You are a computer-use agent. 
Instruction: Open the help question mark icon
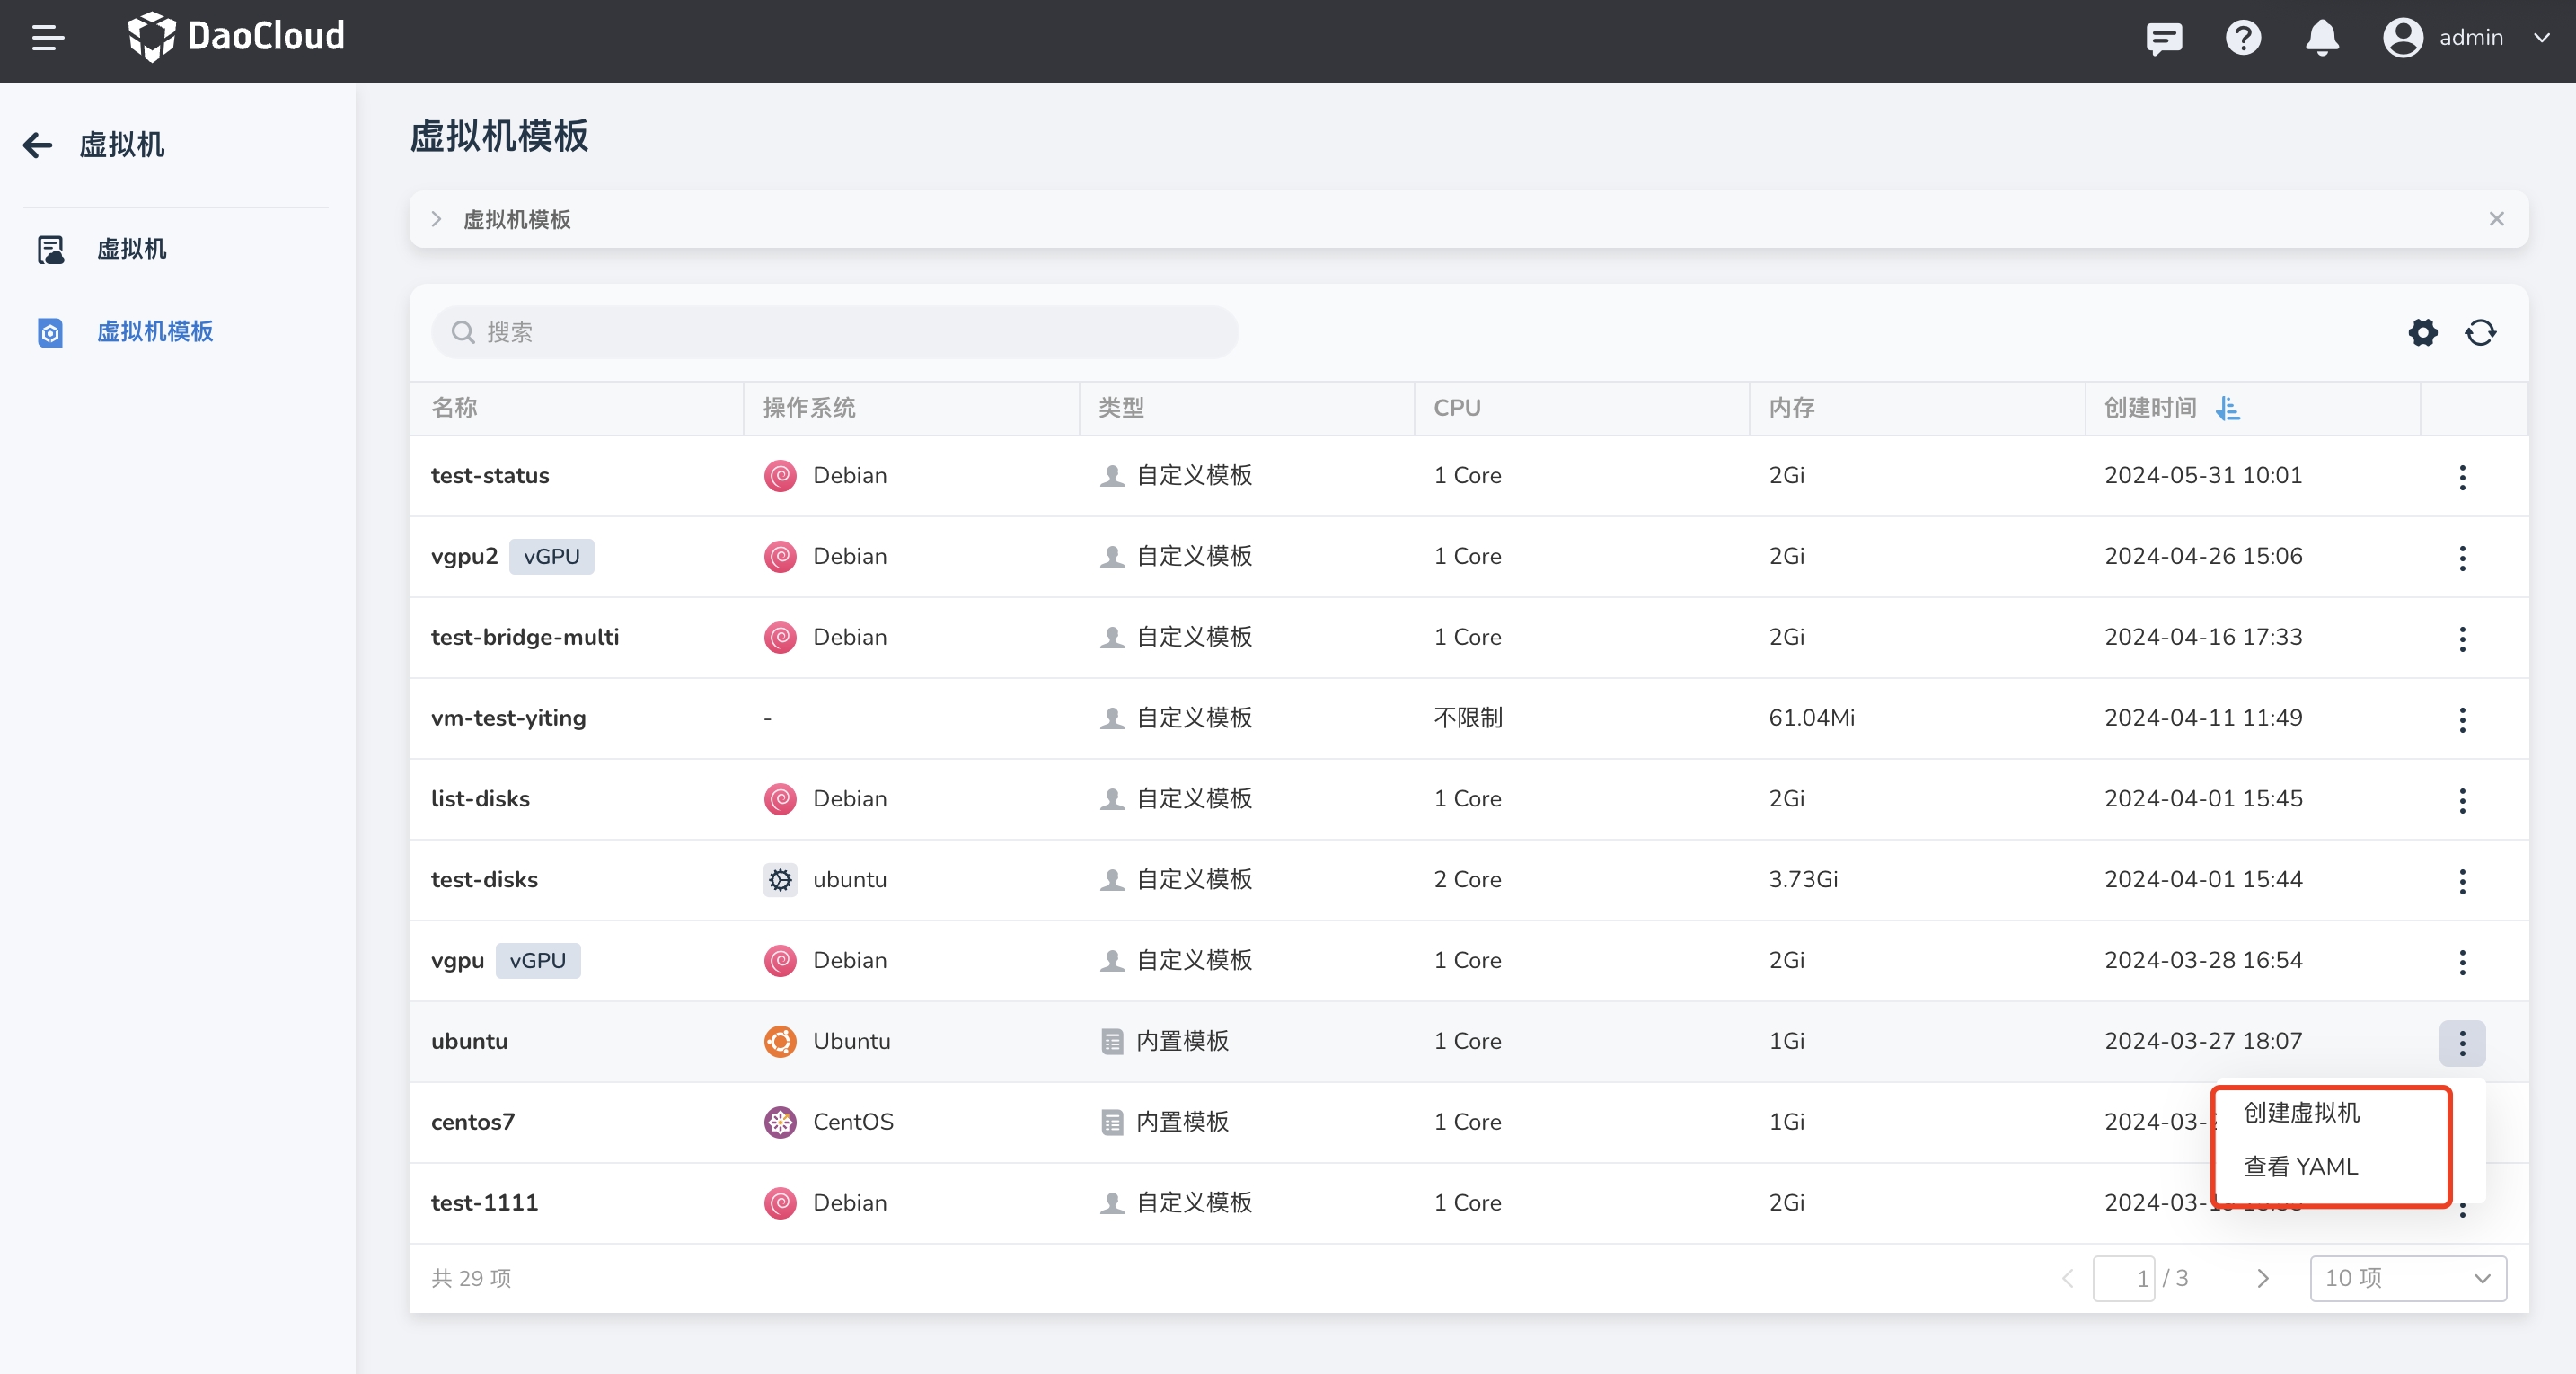[2243, 38]
